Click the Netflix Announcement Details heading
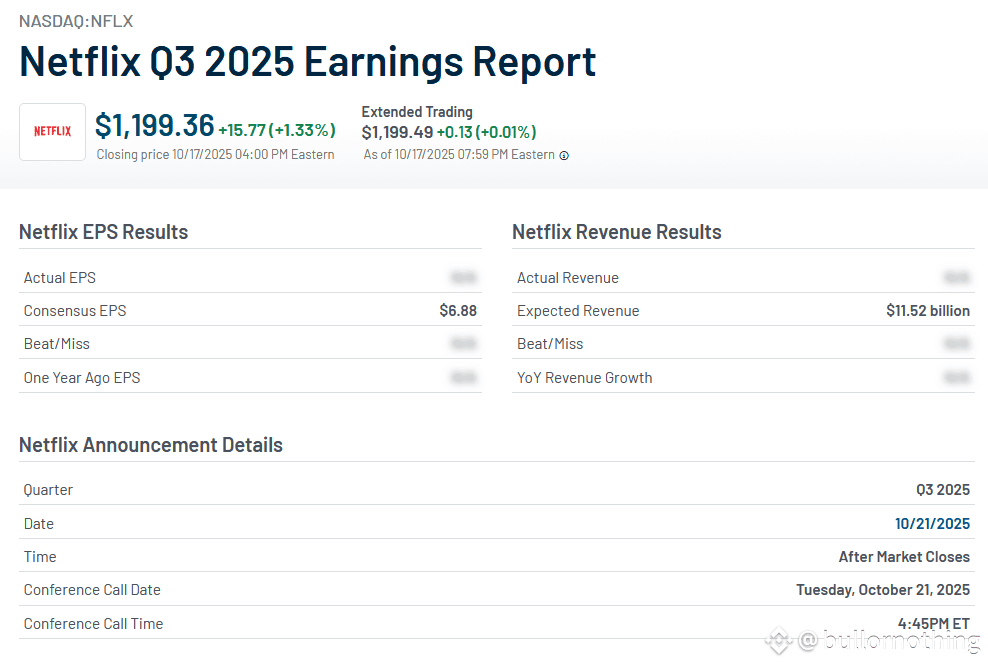Image resolution: width=988 pixels, height=666 pixels. coord(151,445)
